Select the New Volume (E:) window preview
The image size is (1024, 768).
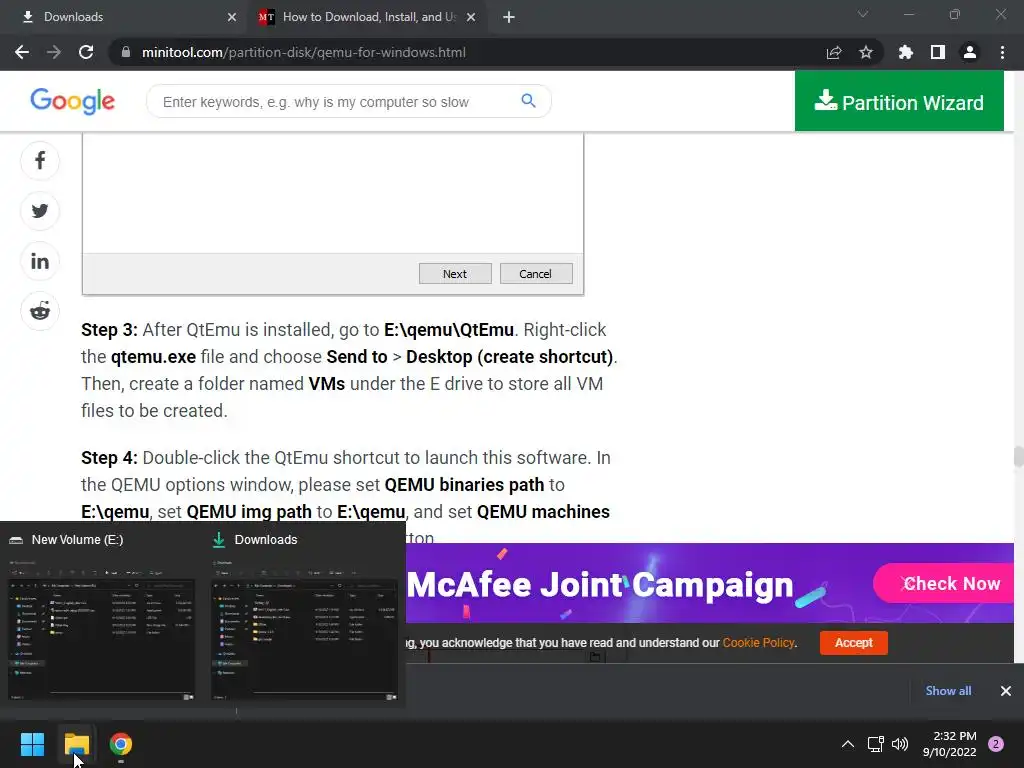(101, 616)
